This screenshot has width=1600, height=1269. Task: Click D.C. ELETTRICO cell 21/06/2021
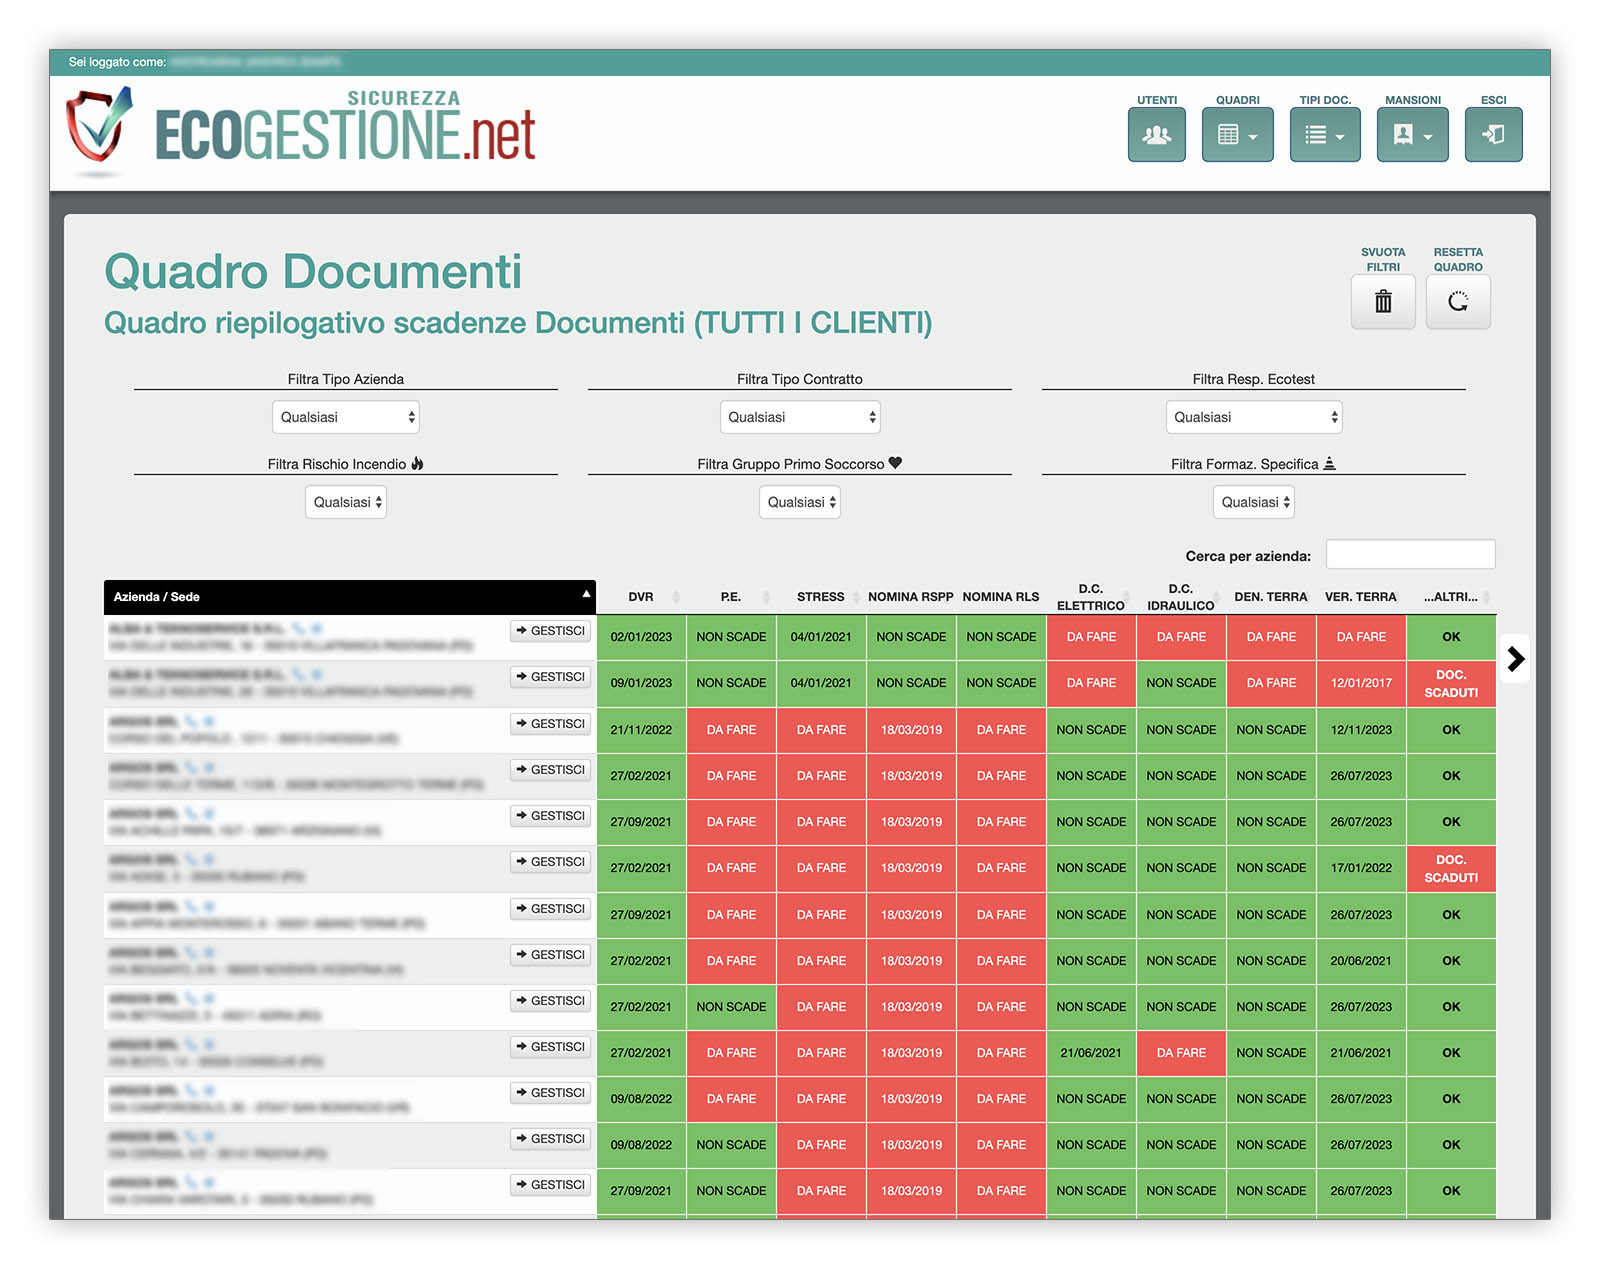(x=1091, y=1053)
